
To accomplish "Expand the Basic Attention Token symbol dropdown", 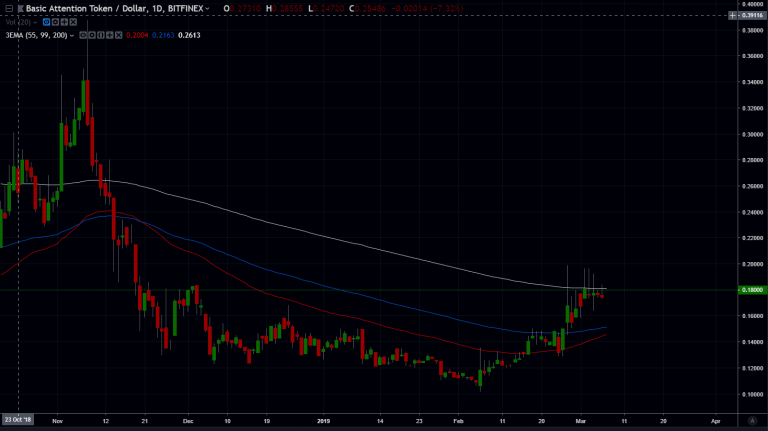I will pyautogui.click(x=209, y=9).
